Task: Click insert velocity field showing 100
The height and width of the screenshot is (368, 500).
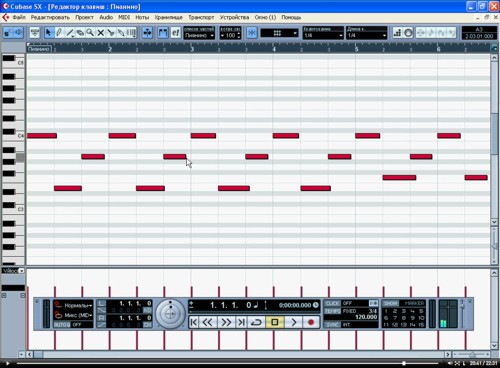Action: (230, 35)
